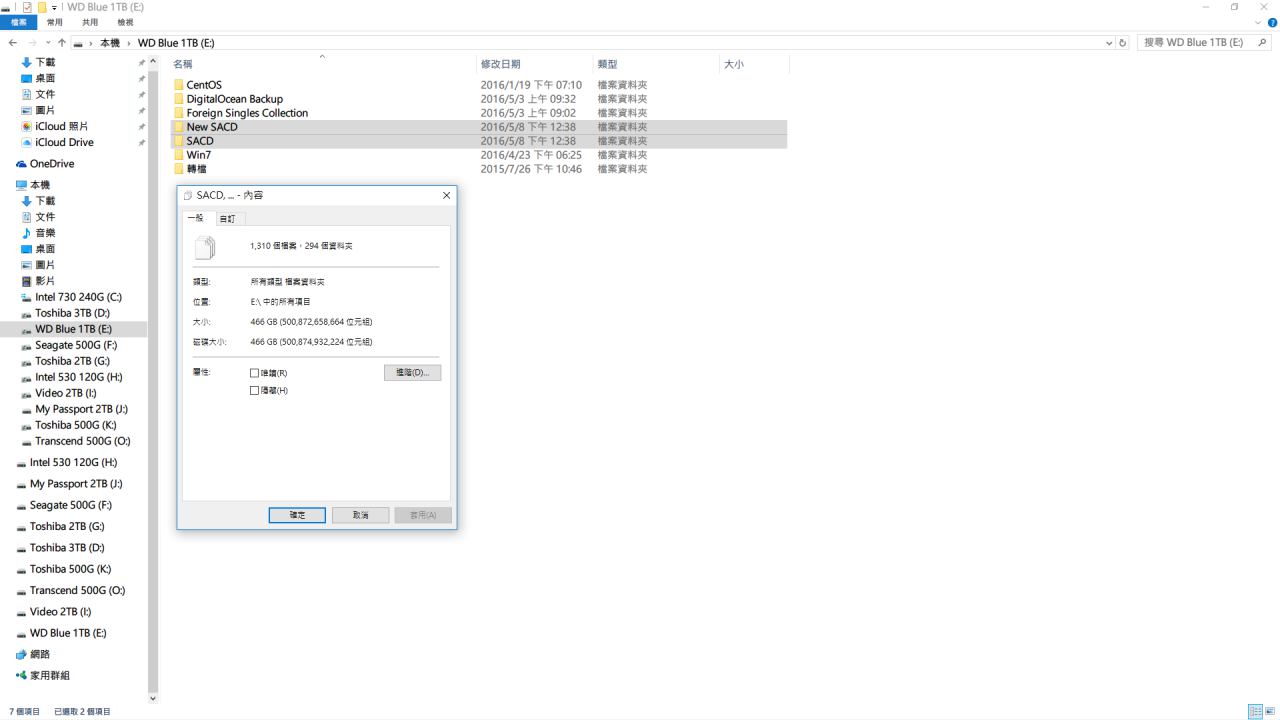
Task: Go back with the left arrow
Action: coord(12,43)
